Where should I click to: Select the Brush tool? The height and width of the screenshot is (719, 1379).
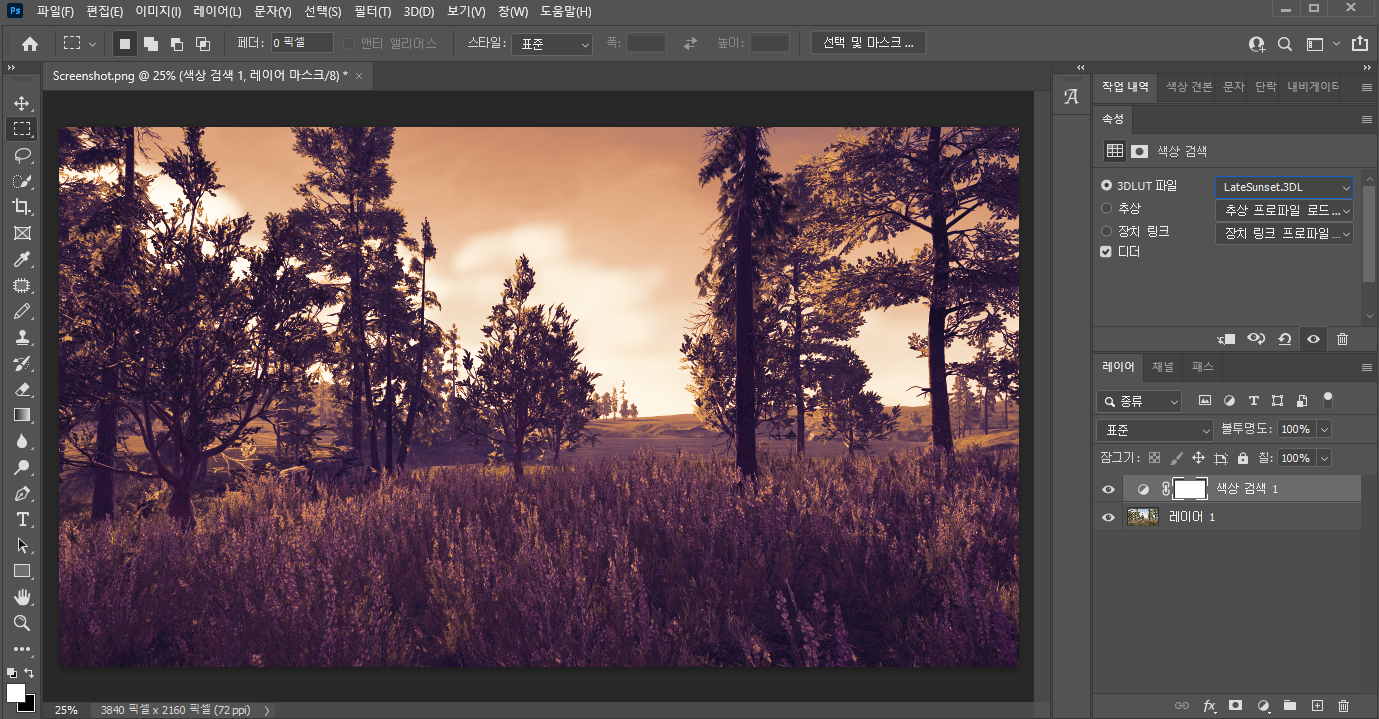tap(22, 311)
